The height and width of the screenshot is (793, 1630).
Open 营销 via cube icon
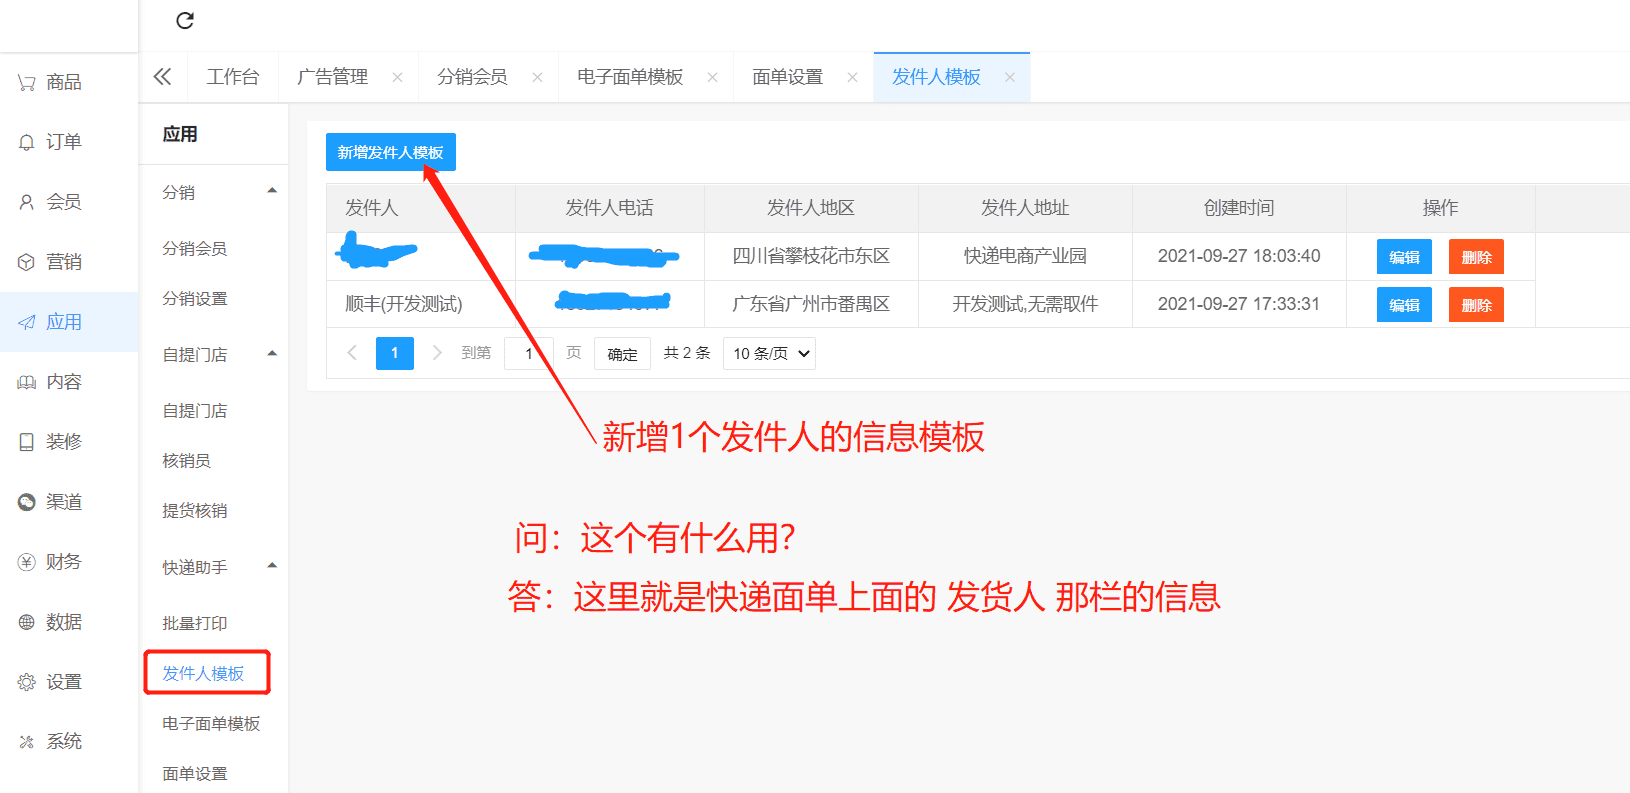(x=27, y=262)
